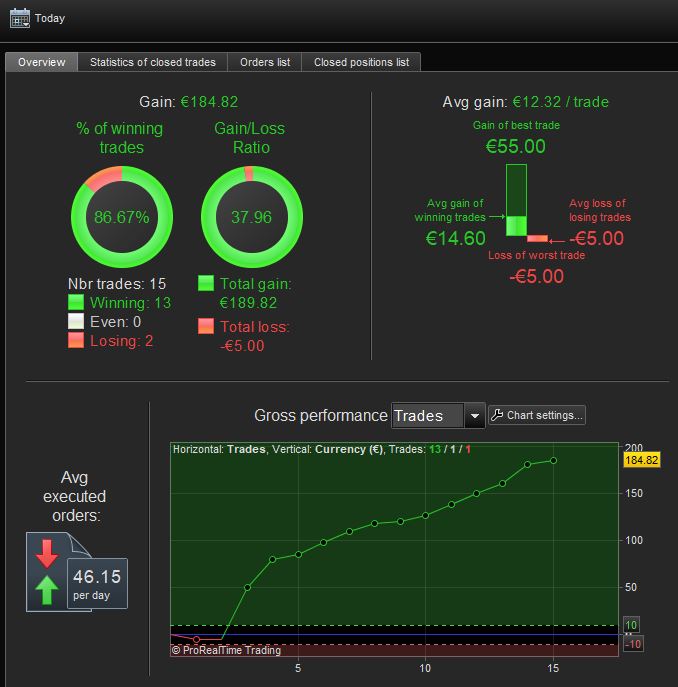
Task: Click the wrench icon in Chart settings
Action: tap(497, 415)
